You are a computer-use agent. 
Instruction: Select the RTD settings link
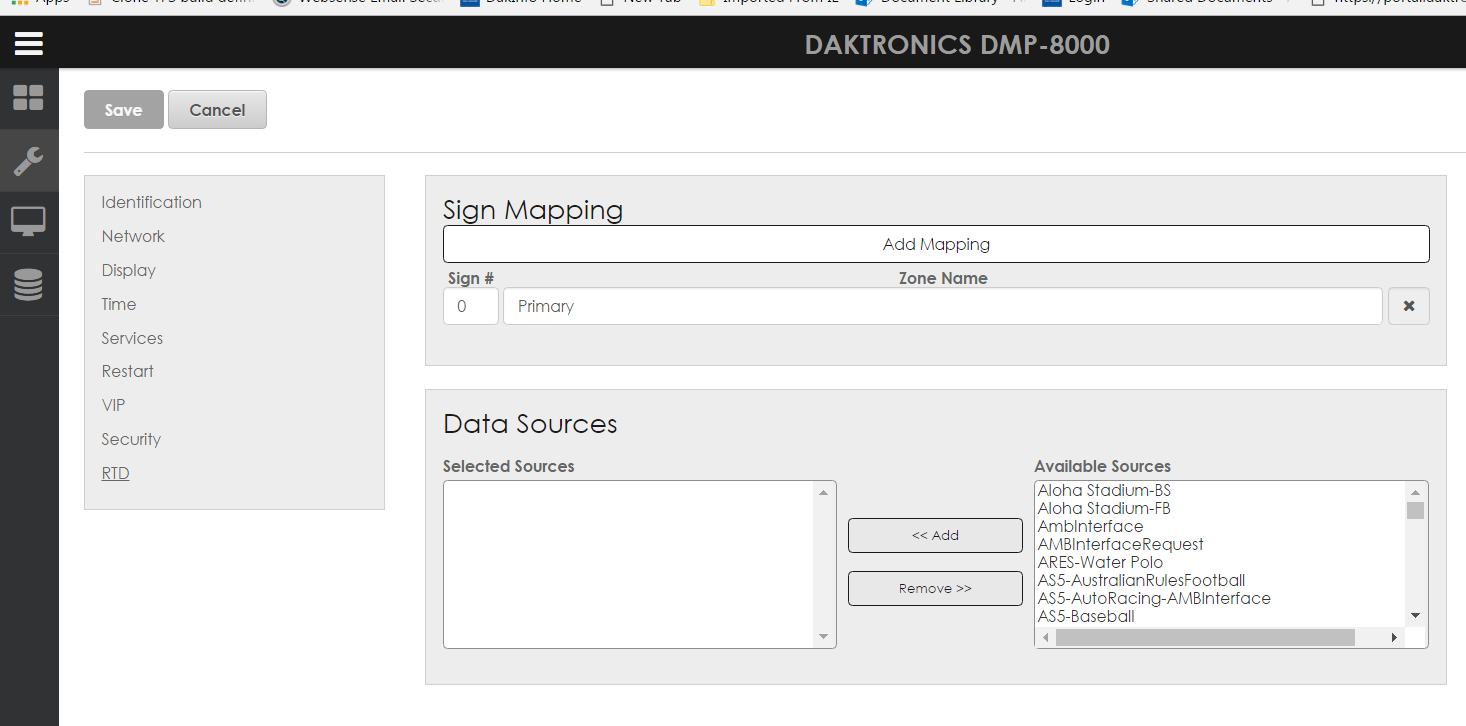click(115, 473)
